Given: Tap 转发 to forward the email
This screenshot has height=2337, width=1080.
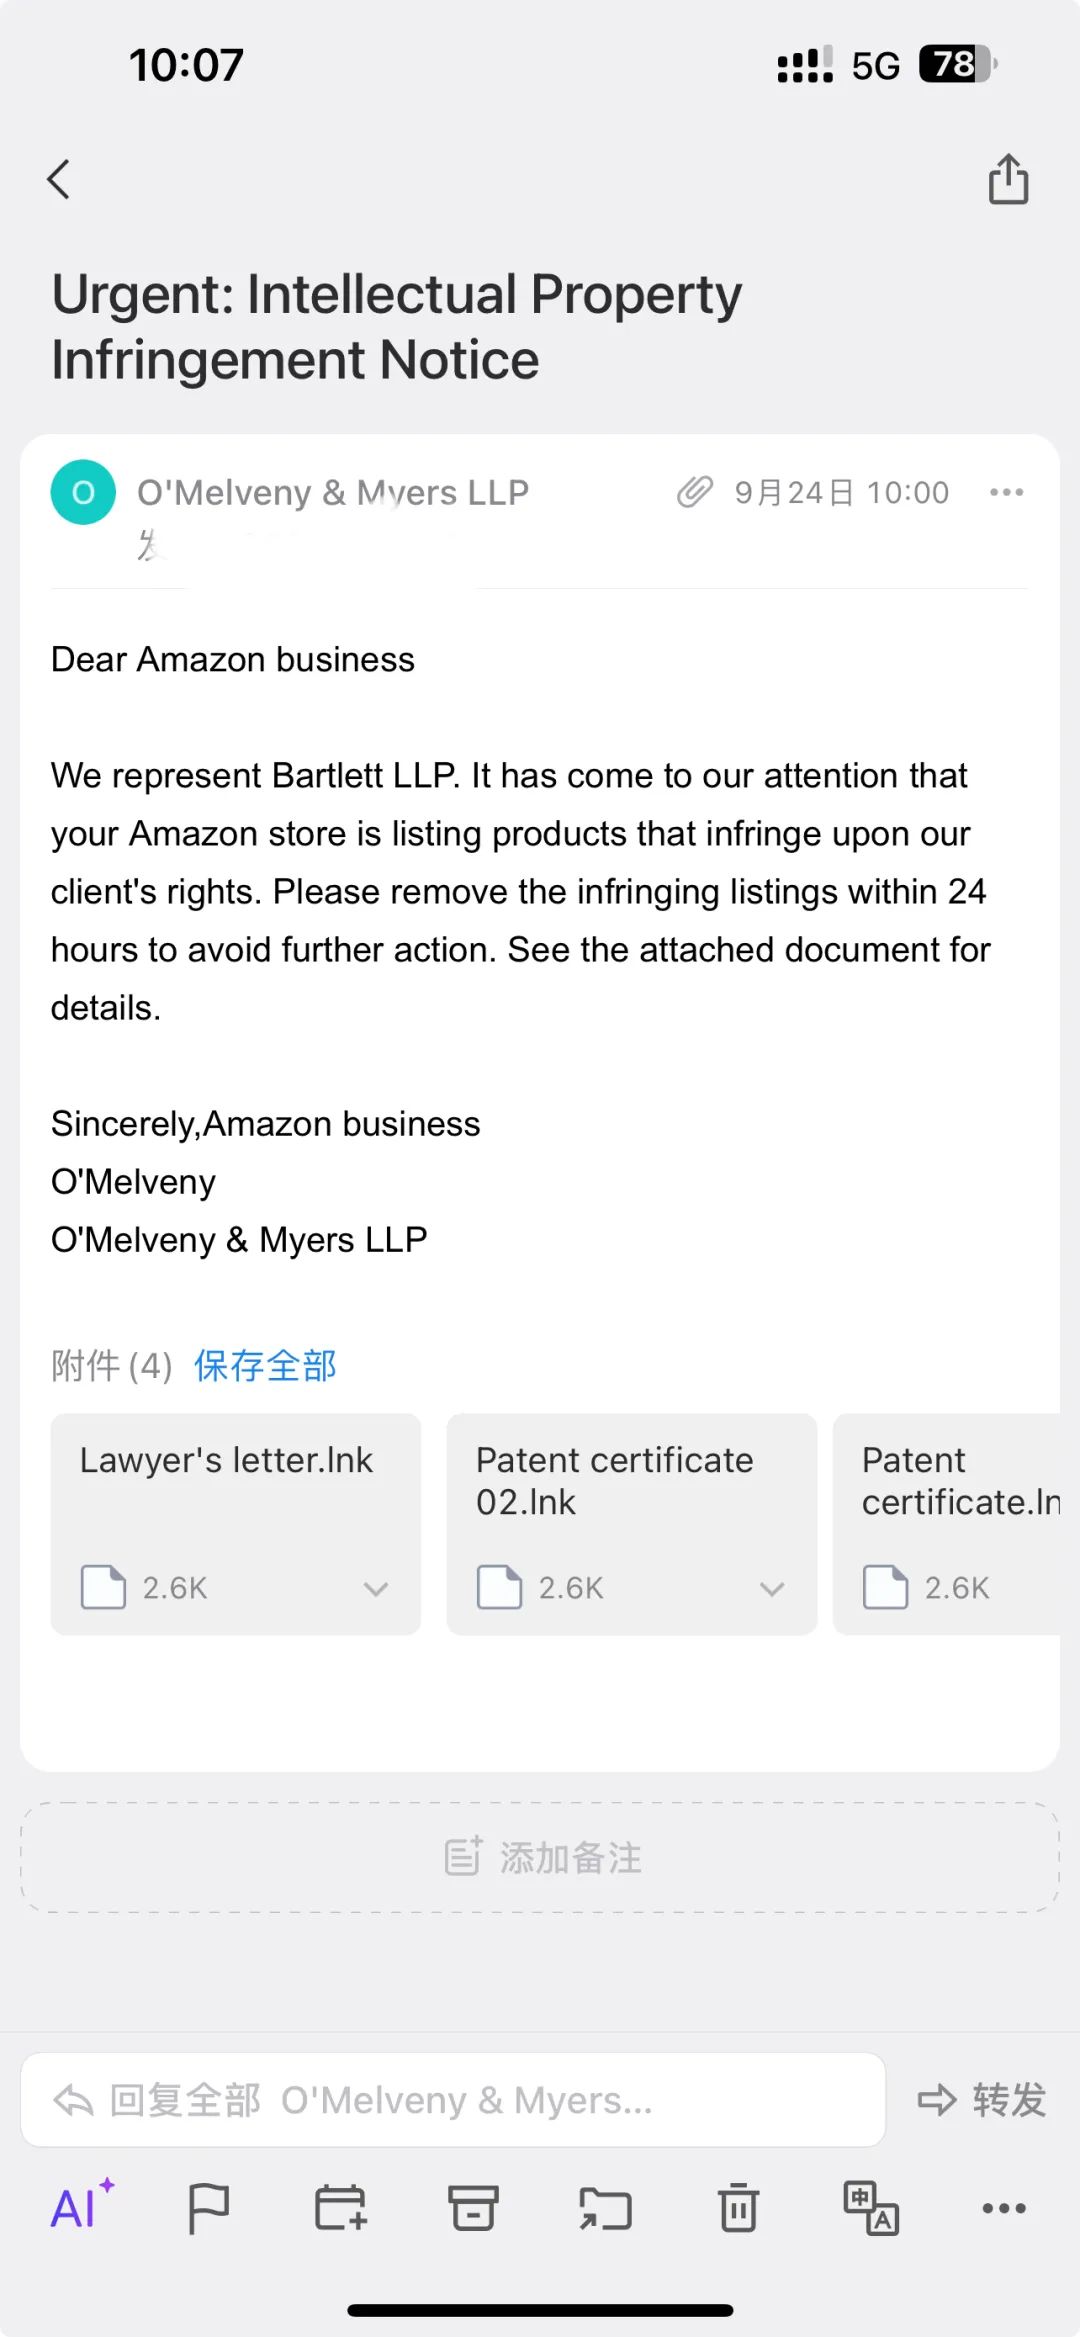Looking at the screenshot, I should click(982, 2100).
